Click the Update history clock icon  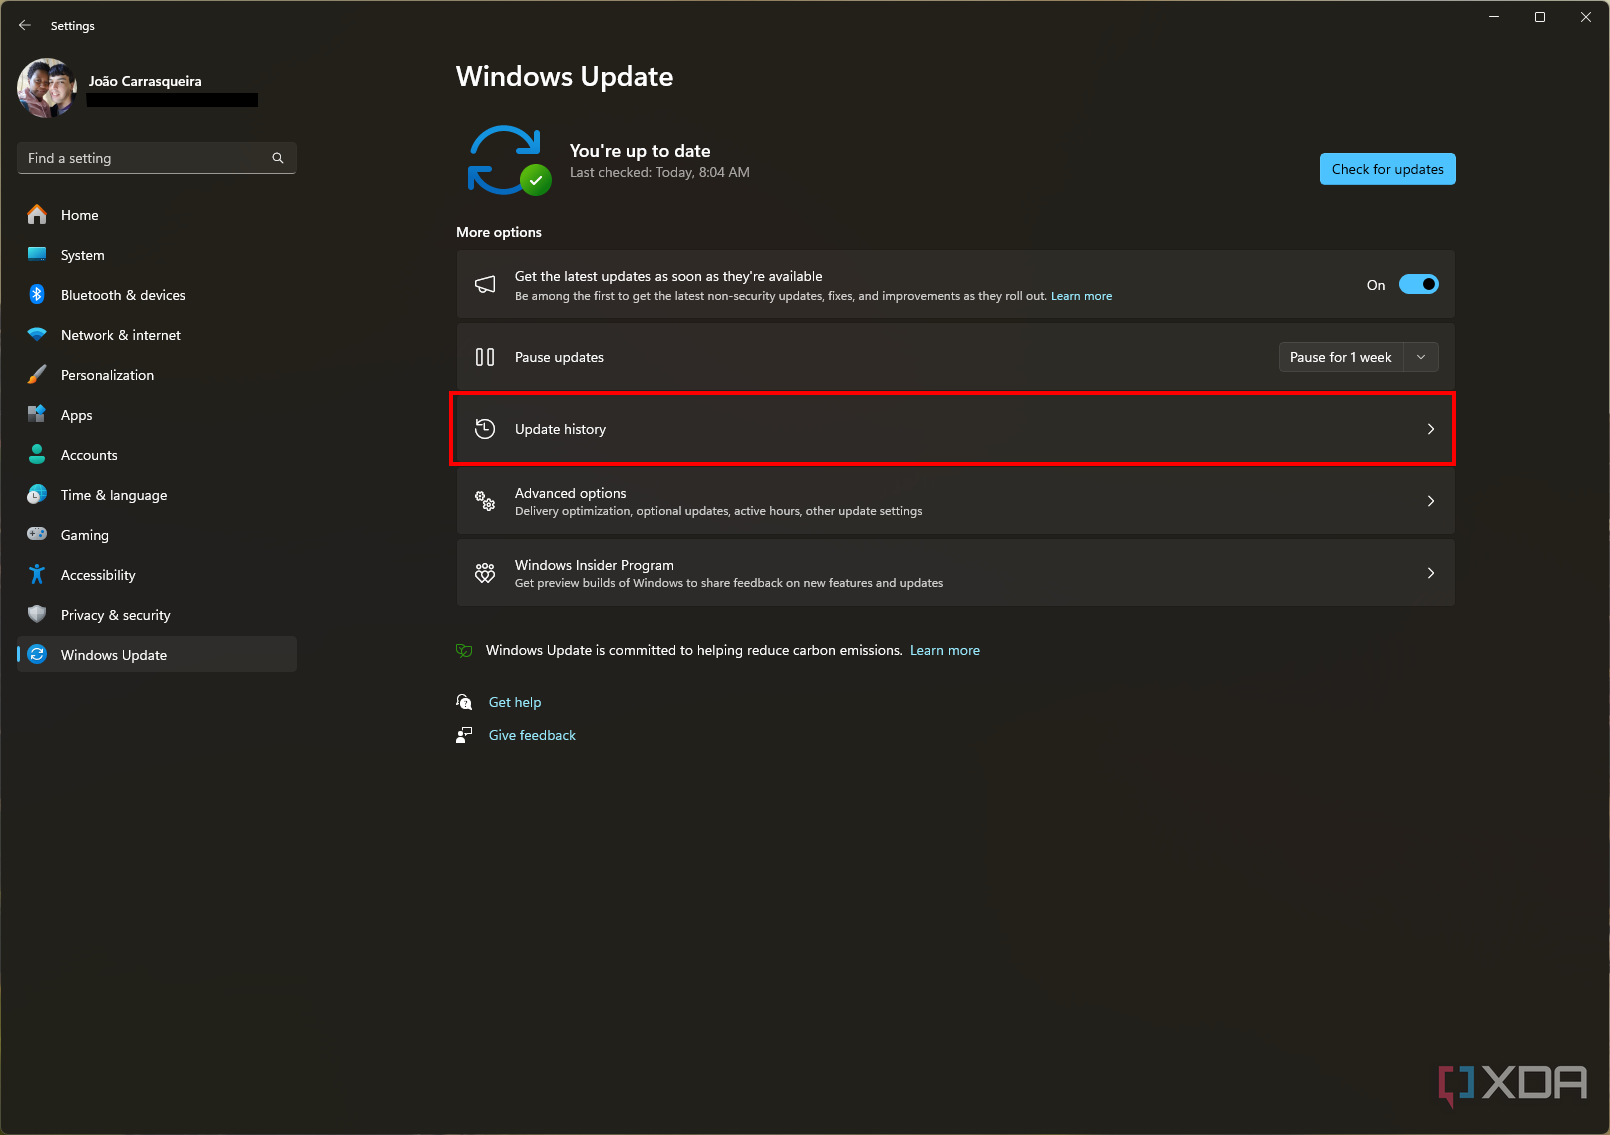coord(485,429)
